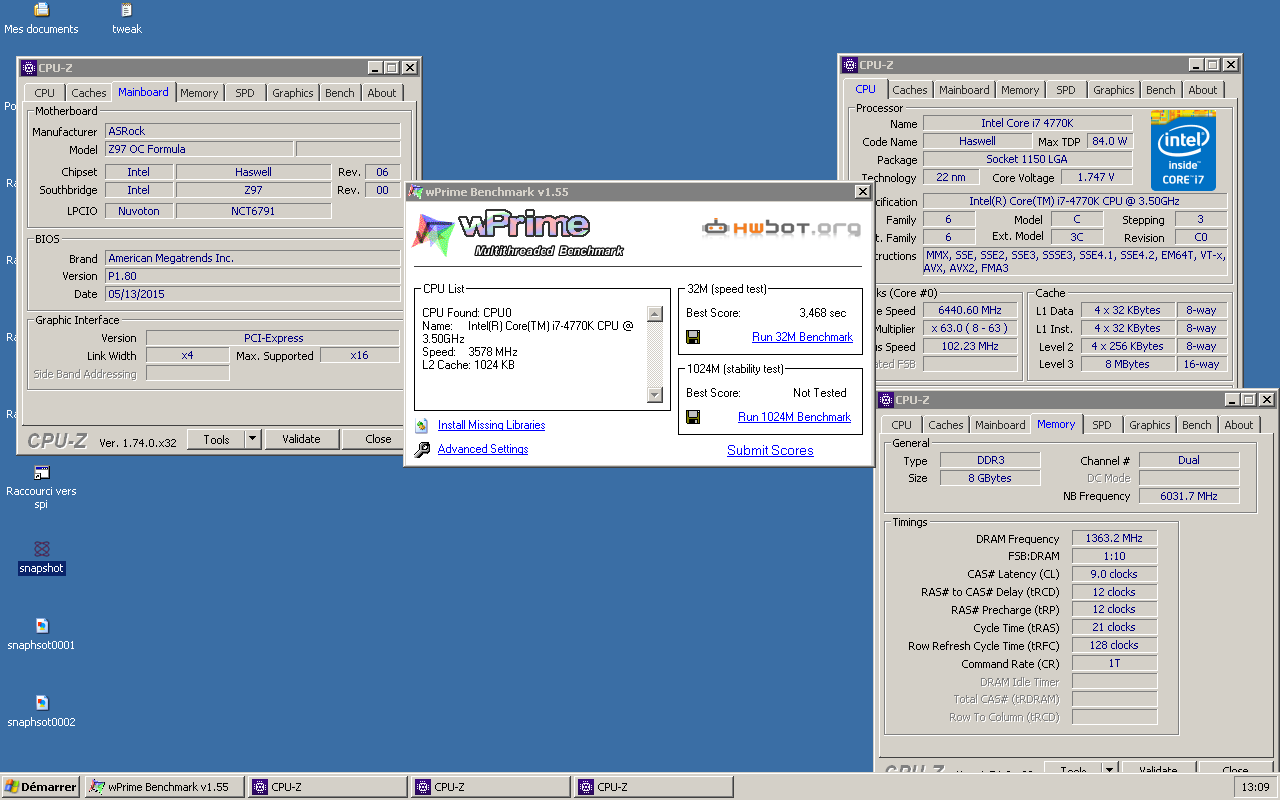1280x800 pixels.
Task: Open SPD tab in Mainboard CPU-Z window
Action: coord(245,93)
